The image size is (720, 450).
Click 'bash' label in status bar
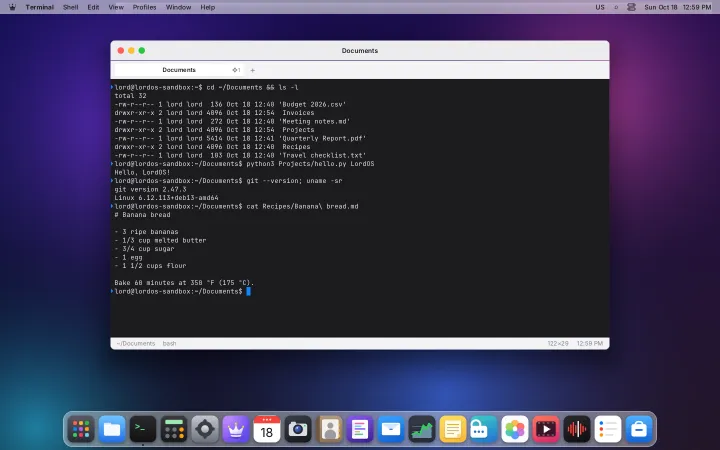coord(169,343)
